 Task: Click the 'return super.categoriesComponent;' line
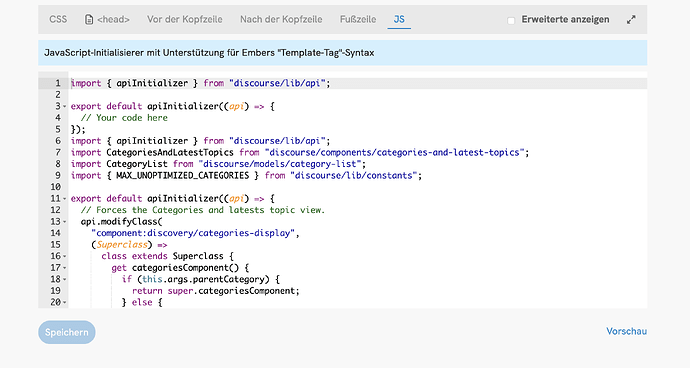(216, 291)
